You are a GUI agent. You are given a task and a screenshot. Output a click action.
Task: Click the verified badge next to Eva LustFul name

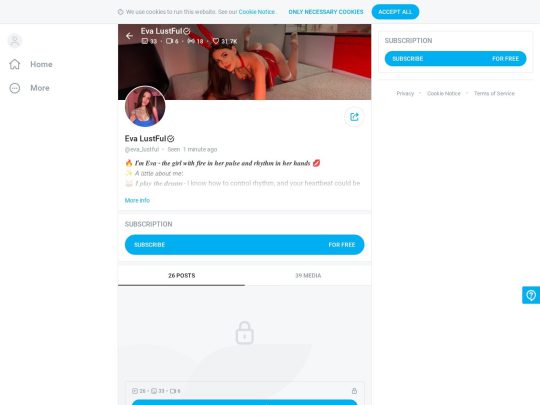(x=171, y=138)
